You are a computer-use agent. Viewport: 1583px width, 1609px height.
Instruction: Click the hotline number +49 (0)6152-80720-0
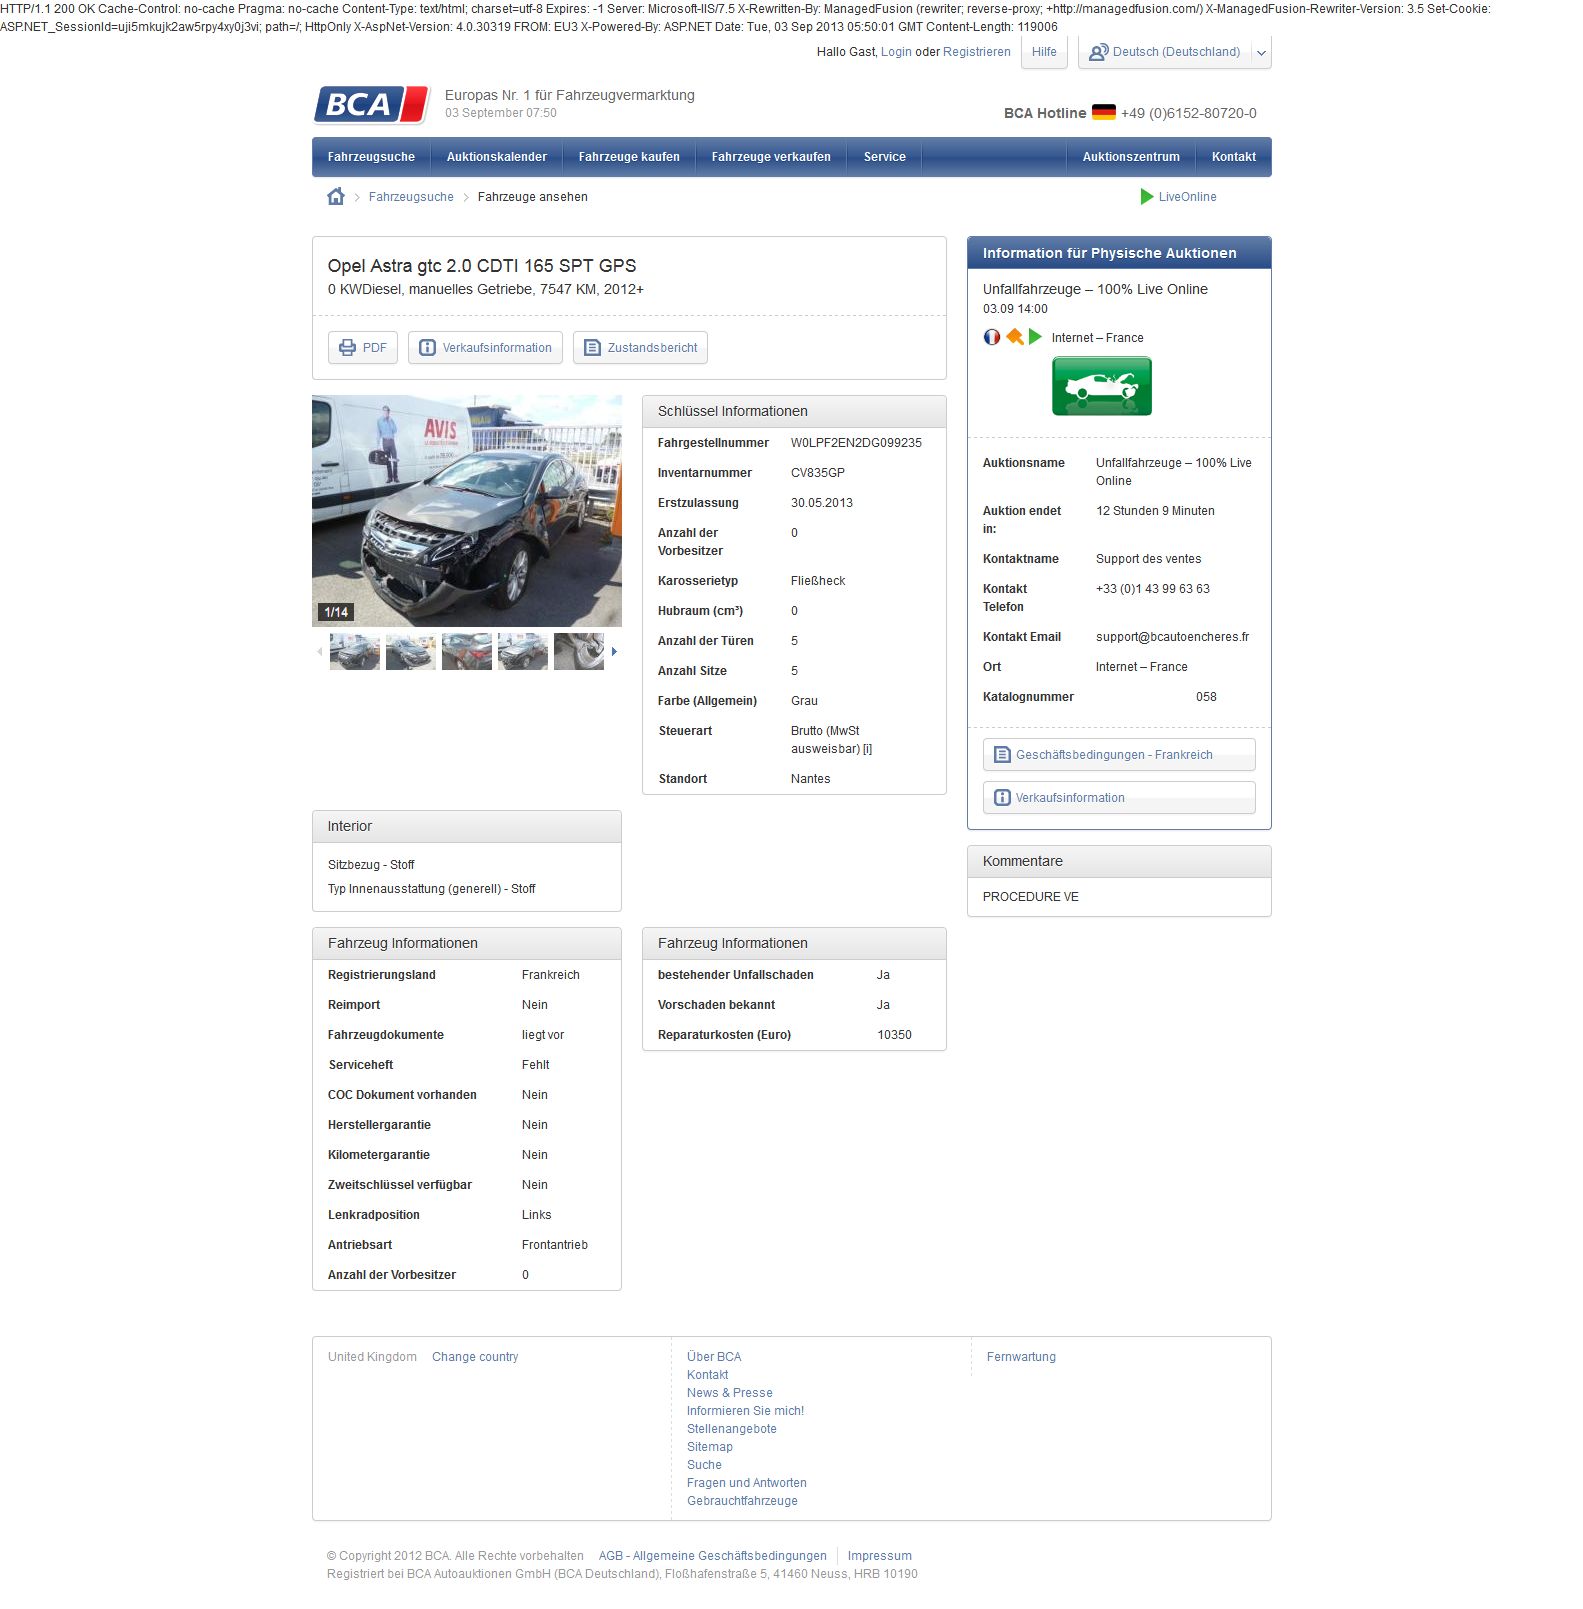[x=1188, y=113]
